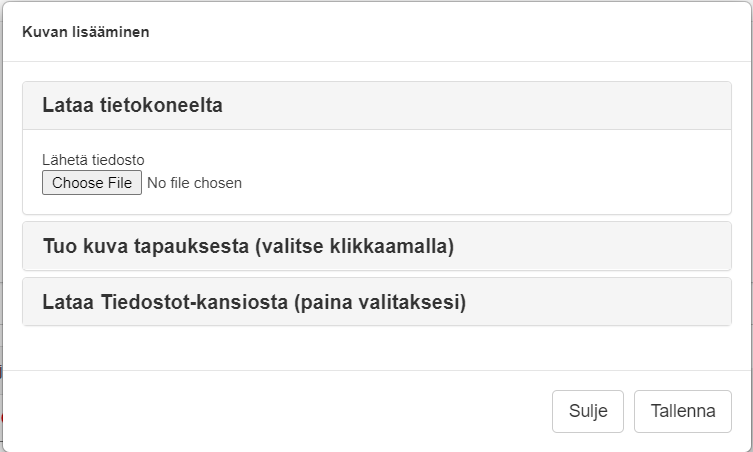Dismiss image dialog using Sulje button
This screenshot has width=753, height=452.
tap(587, 411)
